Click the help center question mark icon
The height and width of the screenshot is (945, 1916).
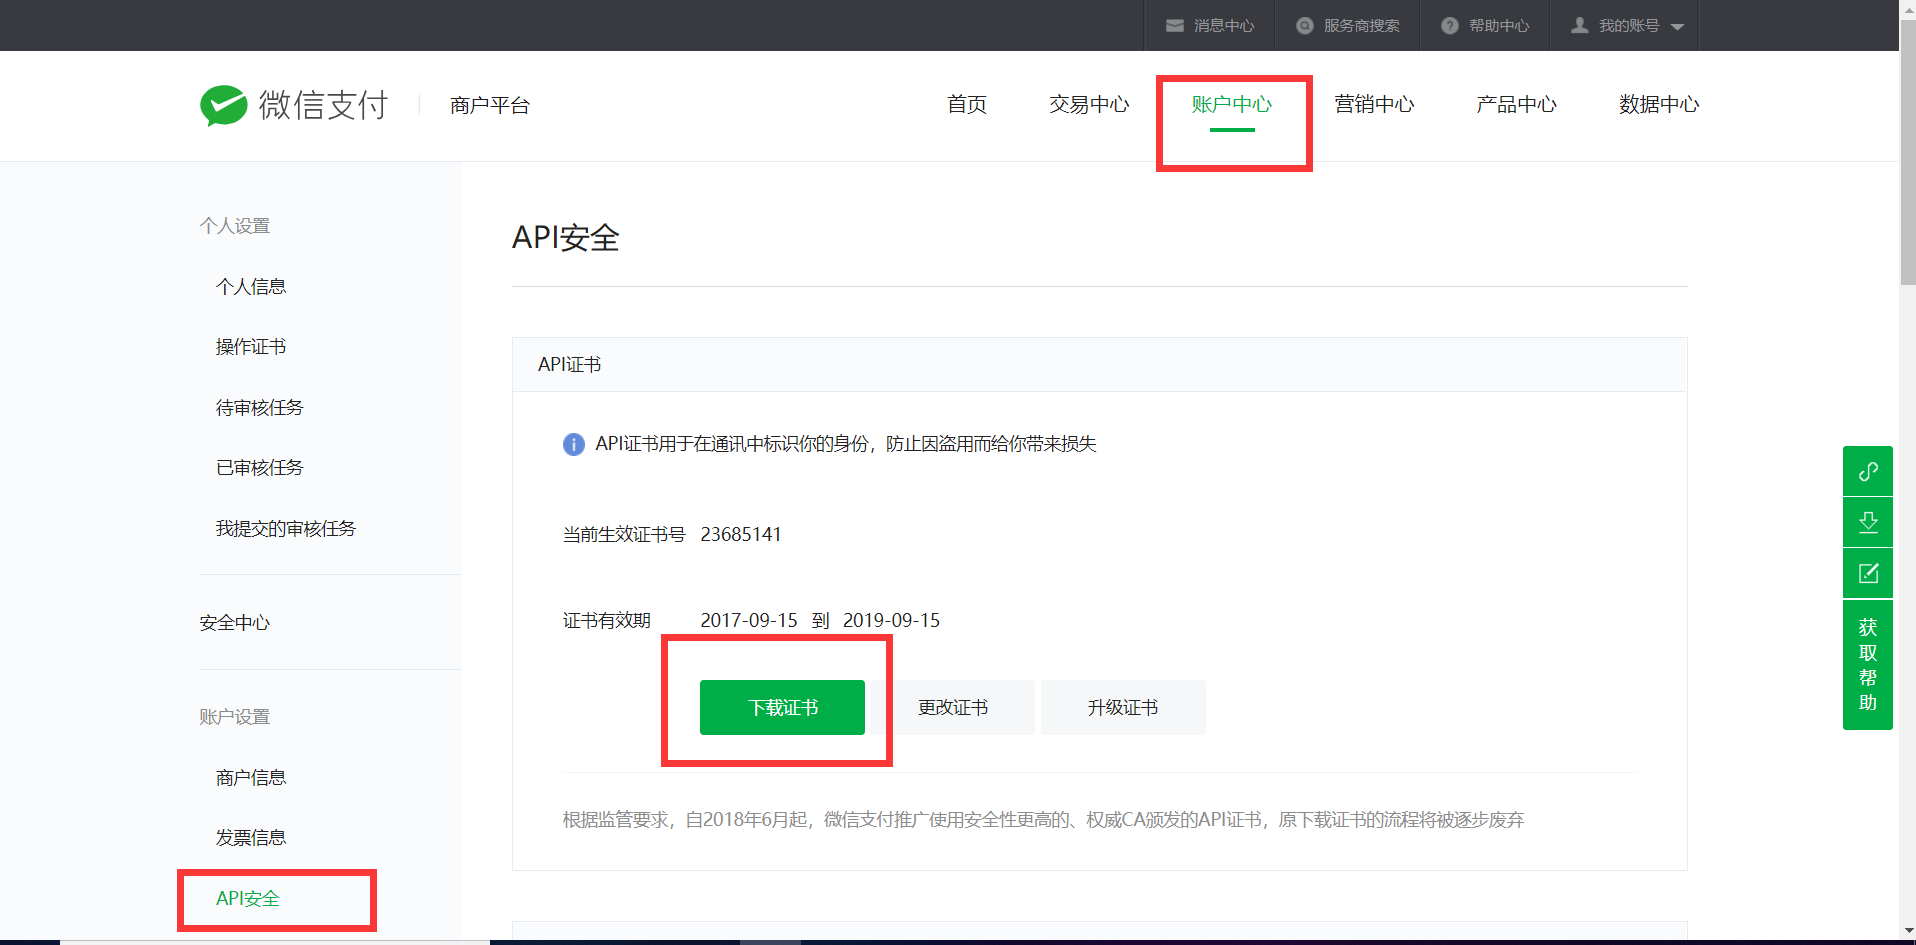(x=1450, y=25)
